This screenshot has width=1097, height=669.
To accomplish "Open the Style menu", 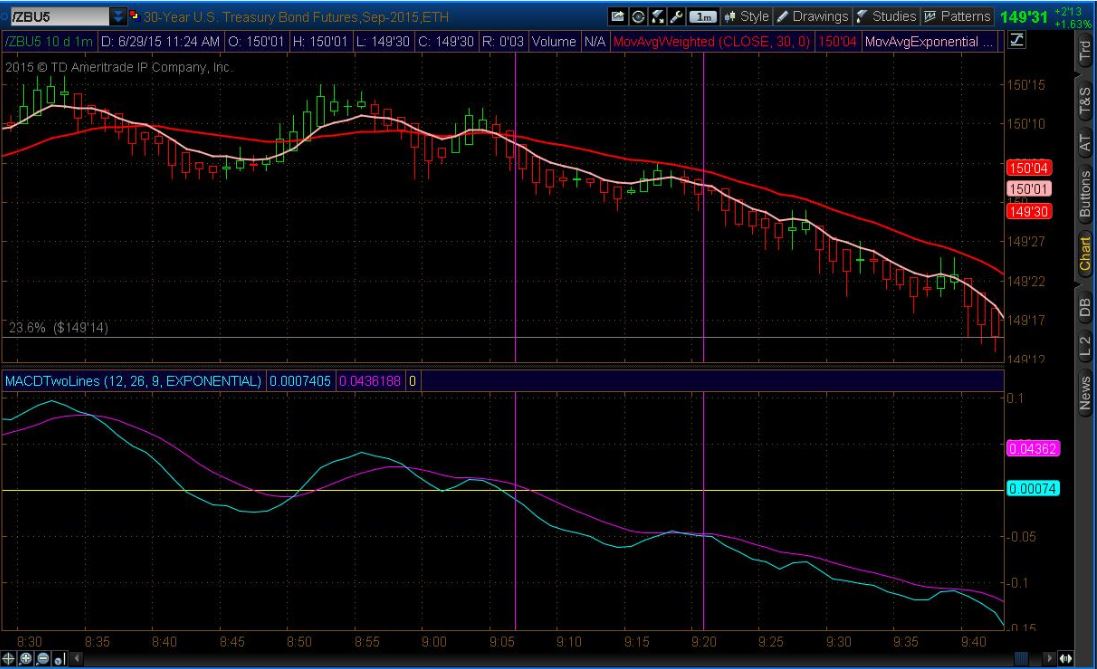I will 746,16.
